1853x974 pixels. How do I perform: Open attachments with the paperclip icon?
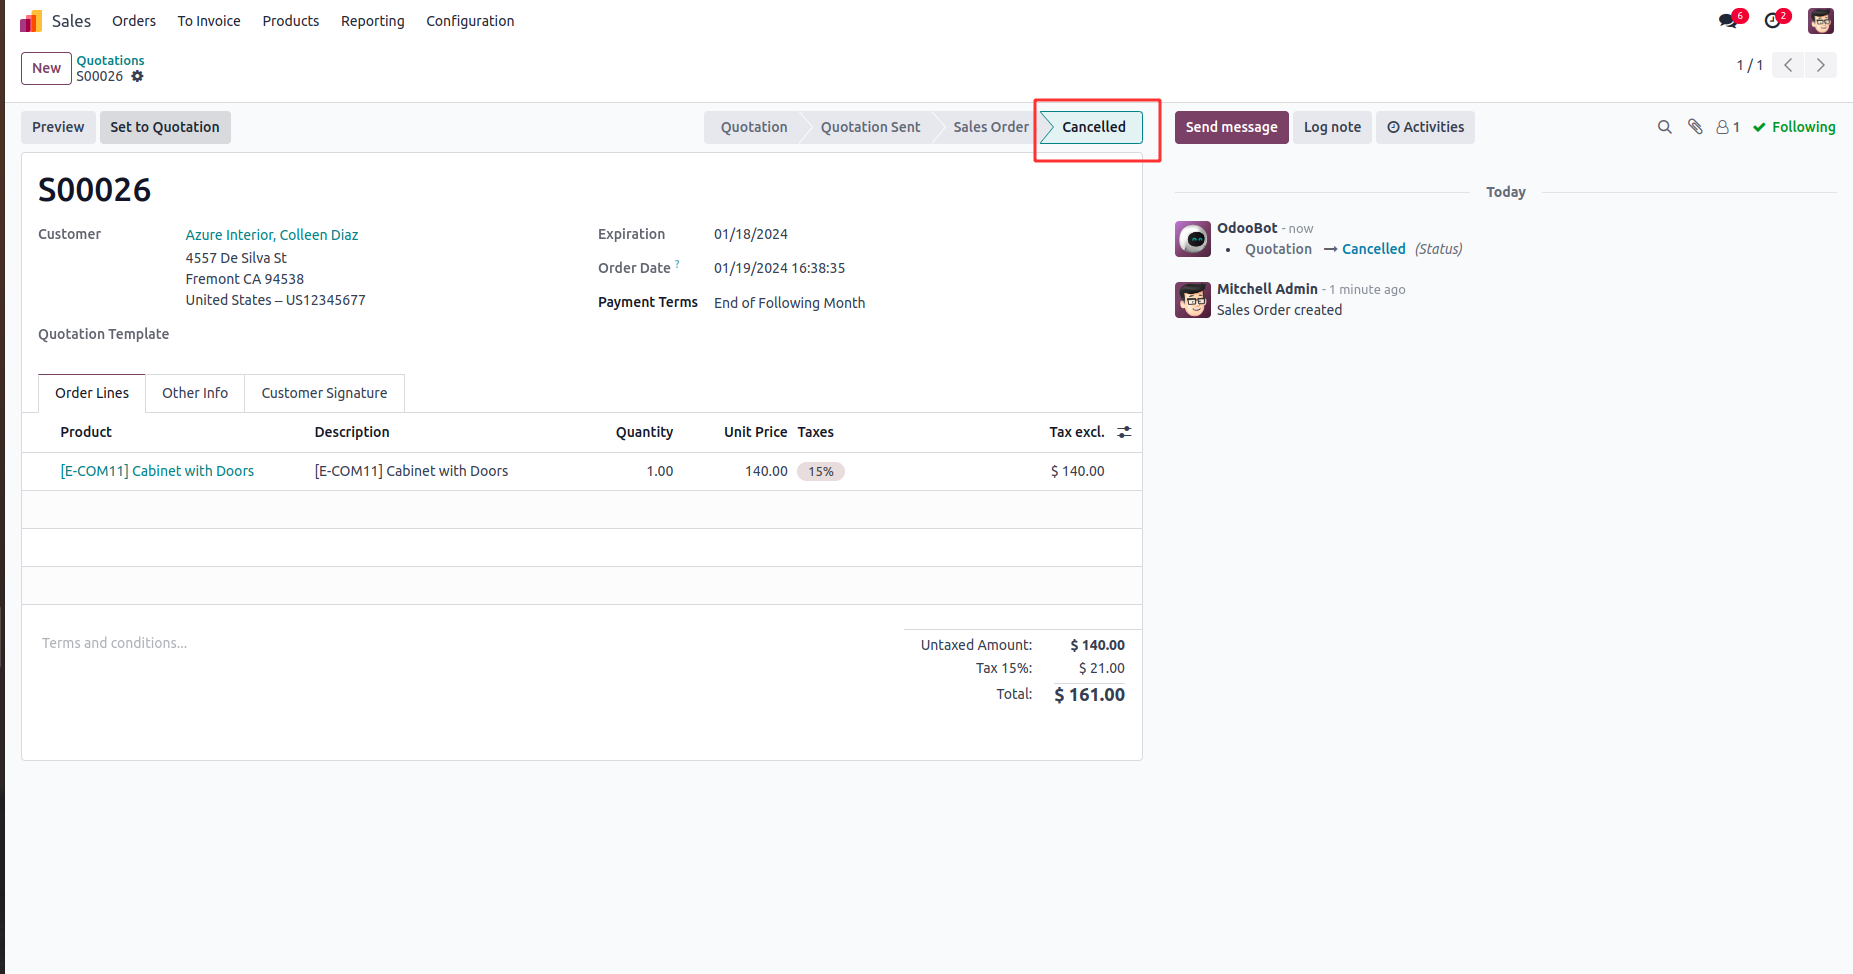[x=1695, y=127]
